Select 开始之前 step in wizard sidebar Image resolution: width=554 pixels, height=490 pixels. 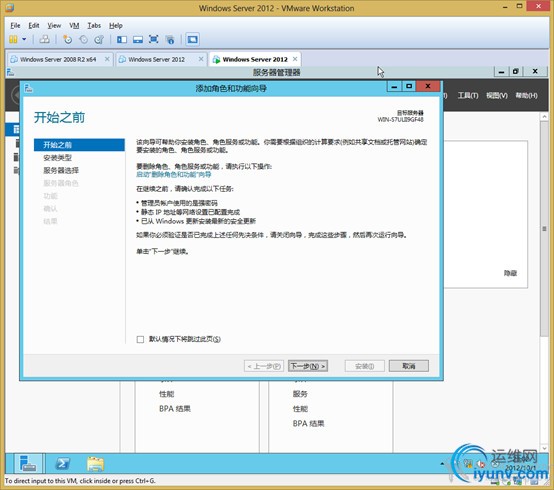click(x=79, y=145)
